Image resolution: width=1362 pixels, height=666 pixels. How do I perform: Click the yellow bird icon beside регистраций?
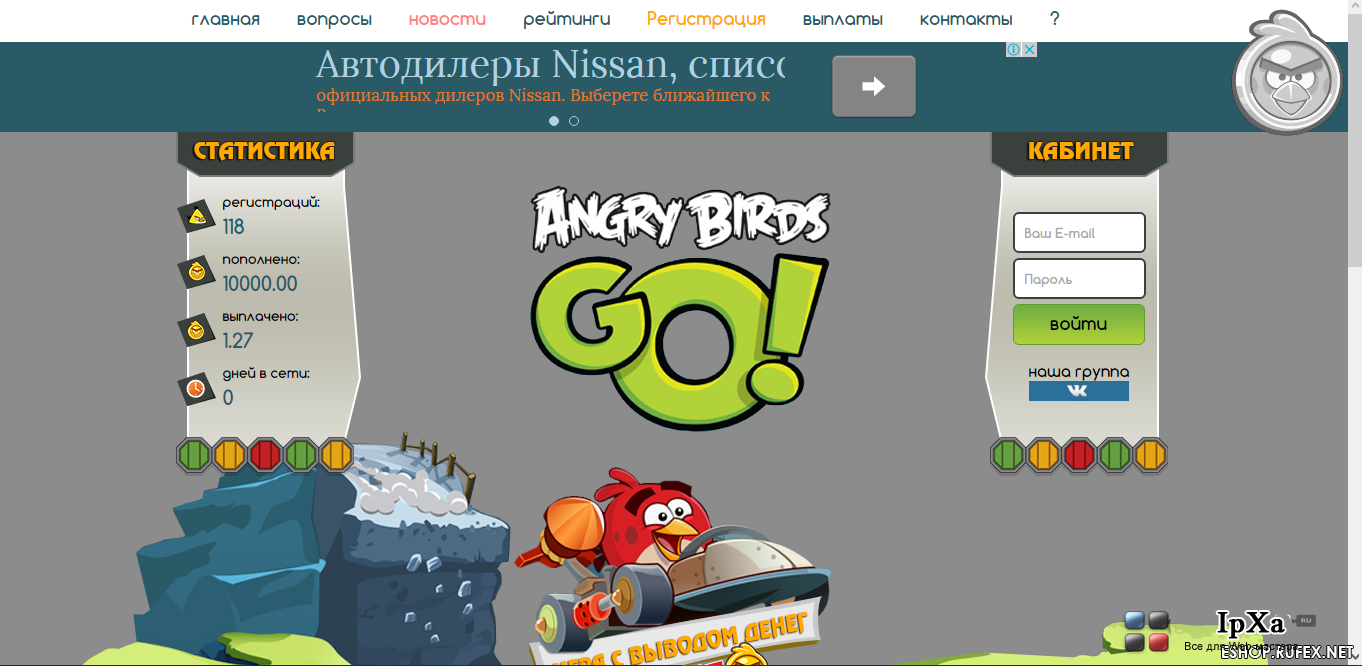pyautogui.click(x=197, y=215)
